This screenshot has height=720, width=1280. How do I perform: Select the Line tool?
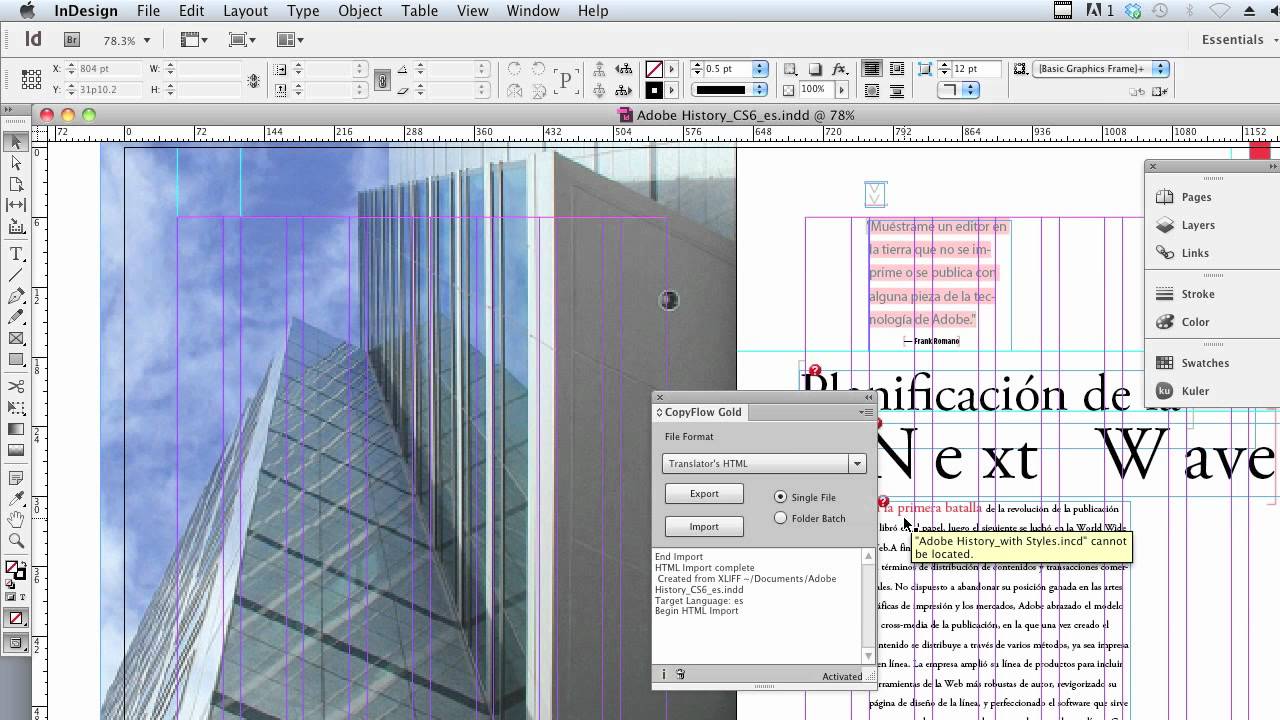(x=16, y=276)
